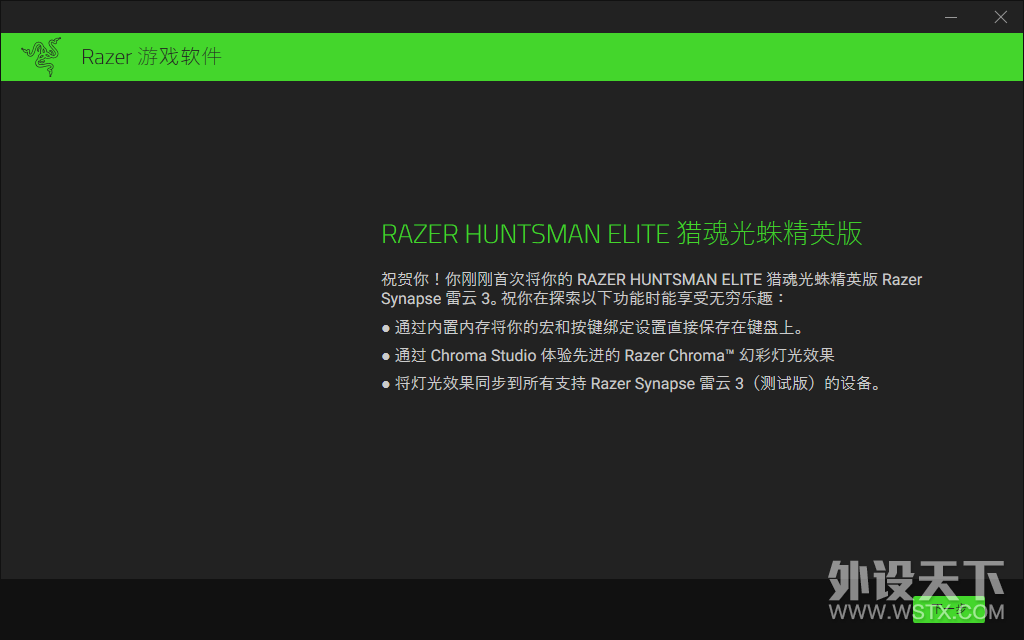
Task: Click the Razer triple-snake logo
Action: click(x=41, y=57)
